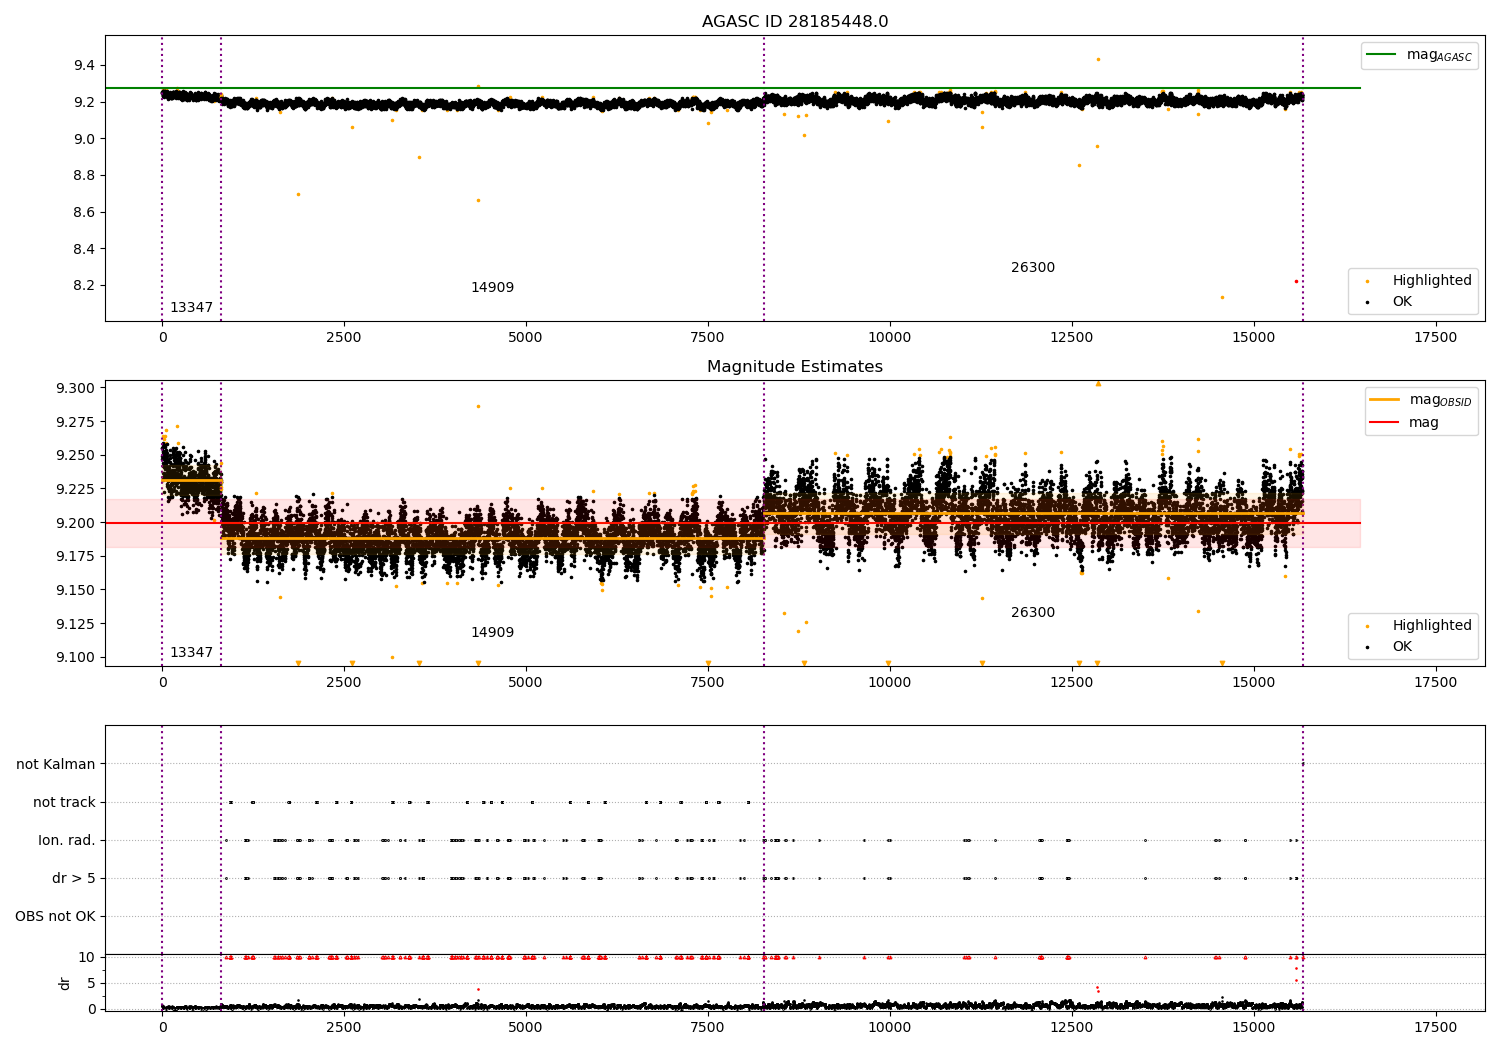Click the 9.175 y-axis tick label
Image resolution: width=1500 pixels, height=1050 pixels.
coord(76,557)
